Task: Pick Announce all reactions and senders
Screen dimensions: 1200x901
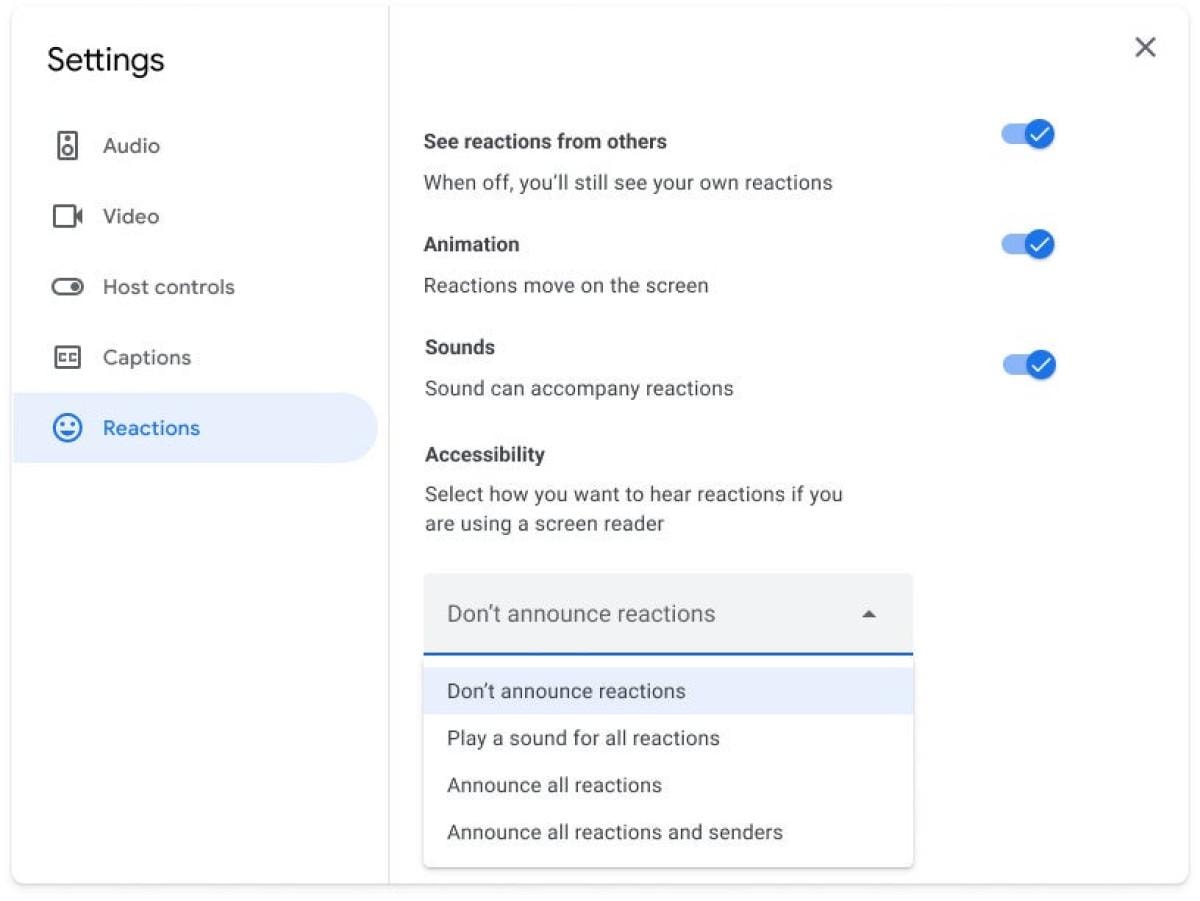Action: (x=614, y=832)
